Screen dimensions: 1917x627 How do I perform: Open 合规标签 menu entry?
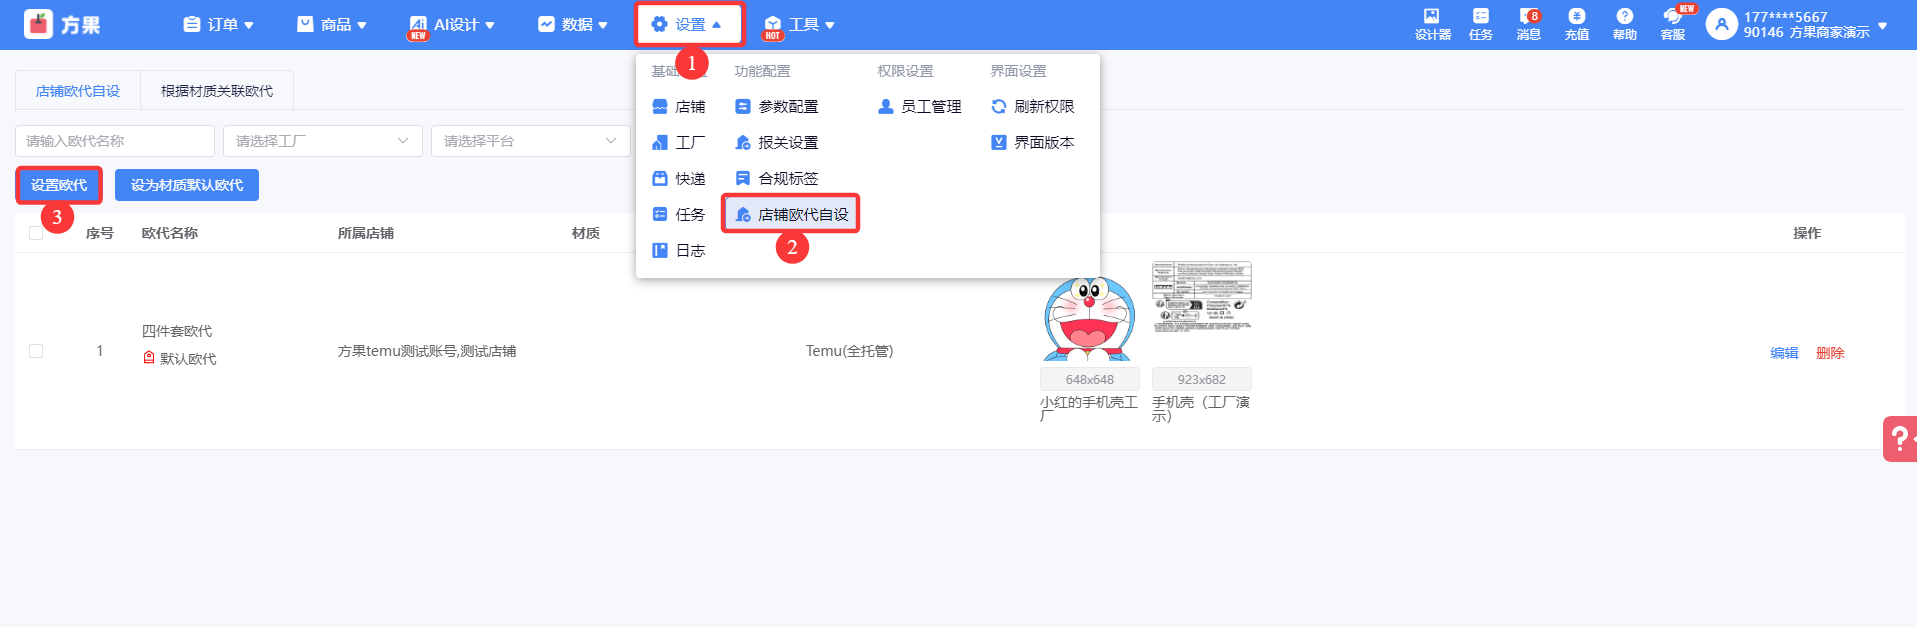click(x=776, y=178)
